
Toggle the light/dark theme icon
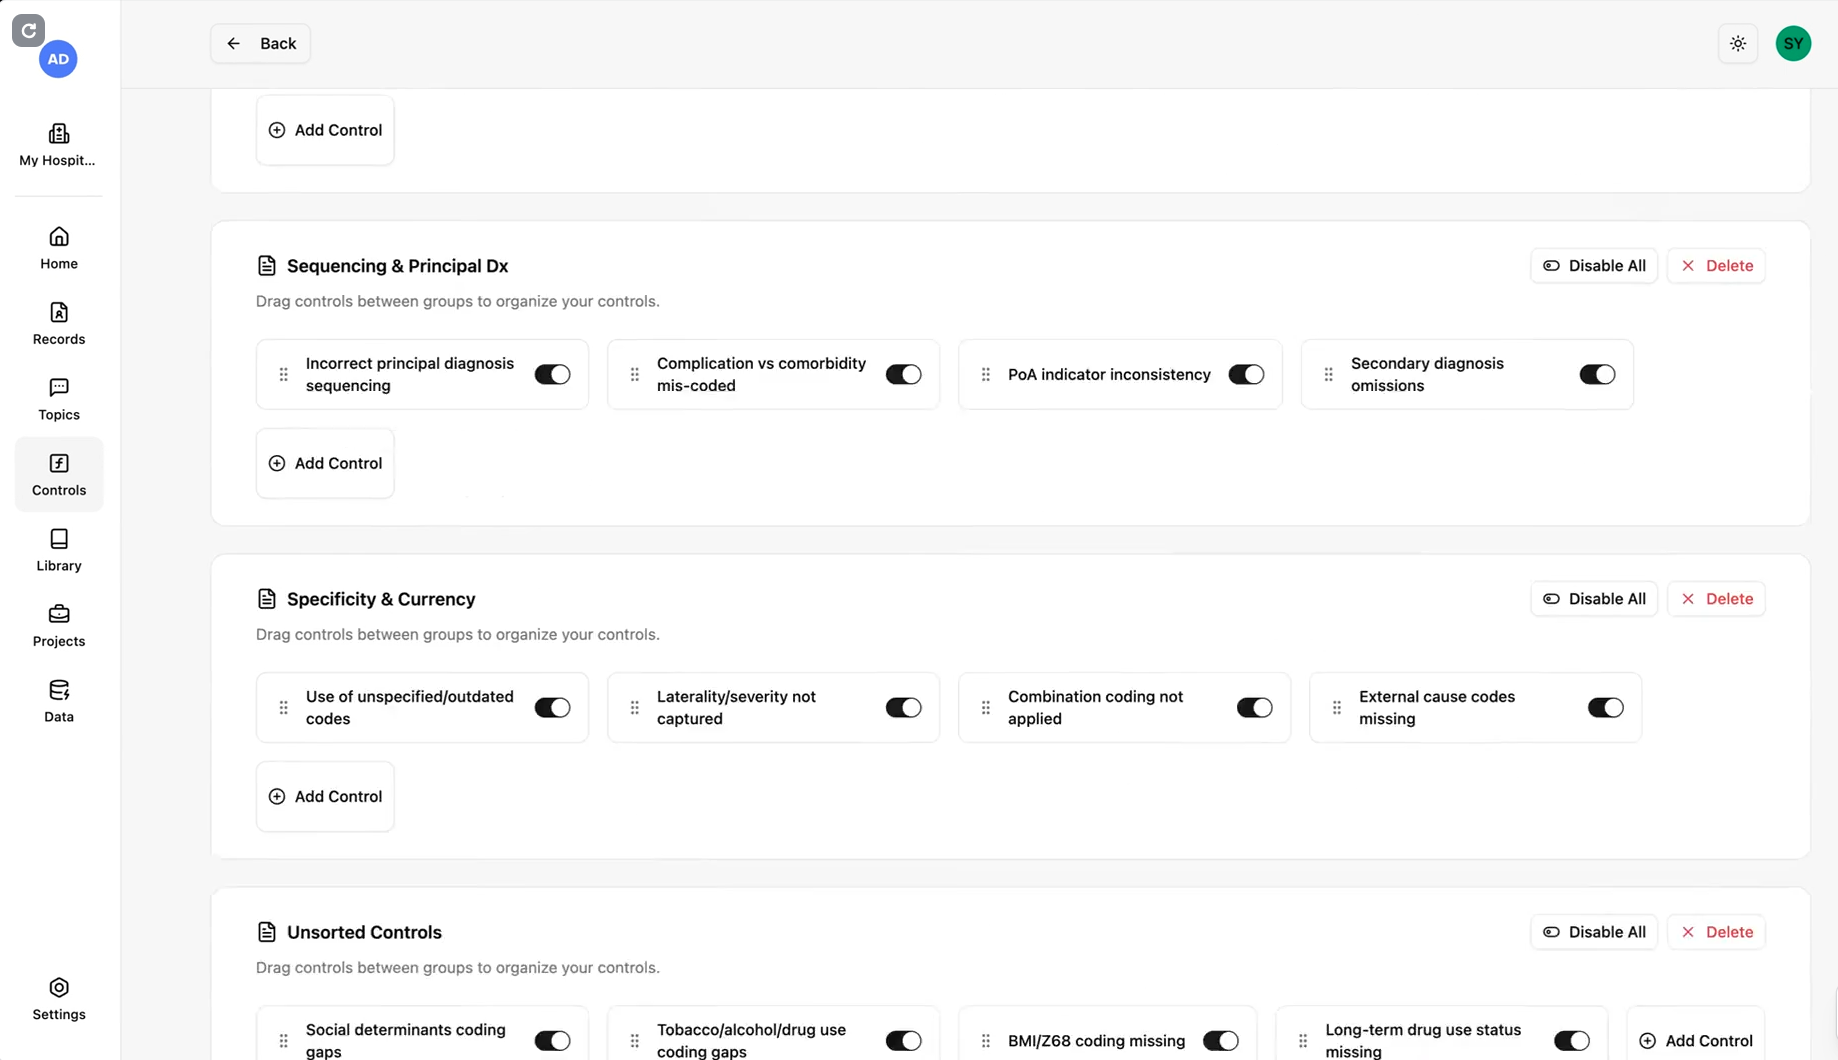1738,44
